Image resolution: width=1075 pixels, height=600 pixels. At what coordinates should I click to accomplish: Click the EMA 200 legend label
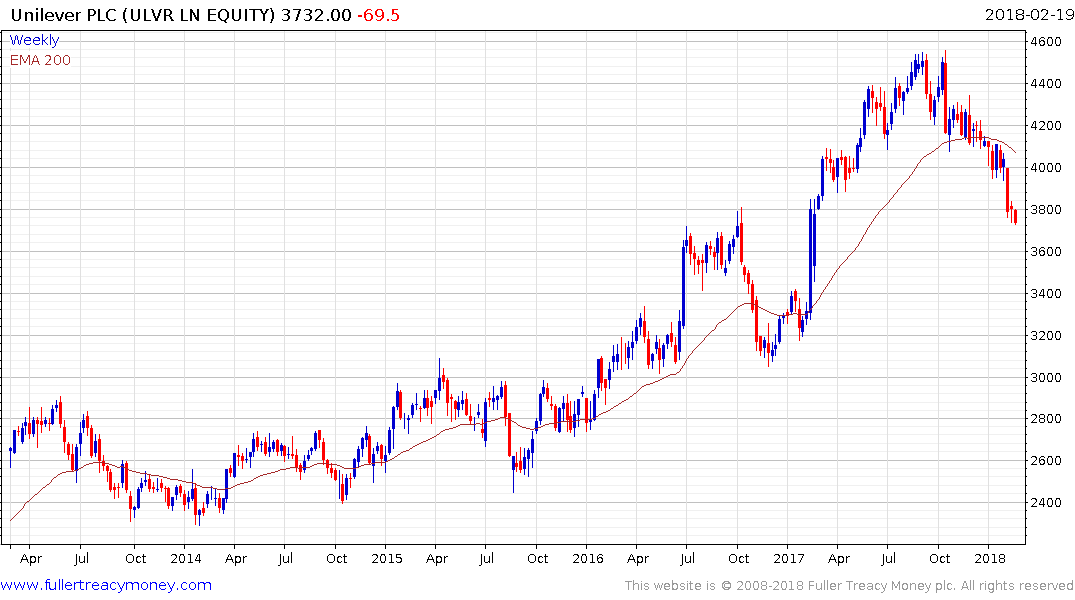[40, 60]
